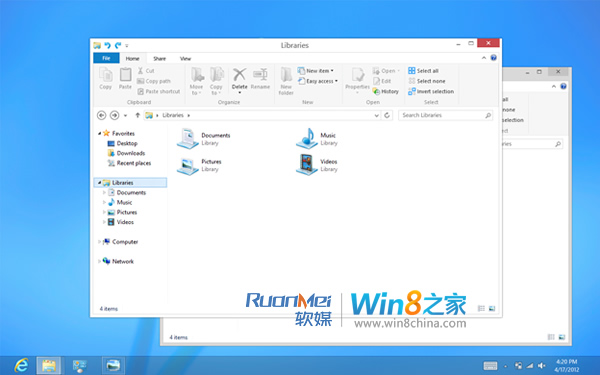
Task: Collapse the ribbon using the chevron
Action: pos(484,58)
